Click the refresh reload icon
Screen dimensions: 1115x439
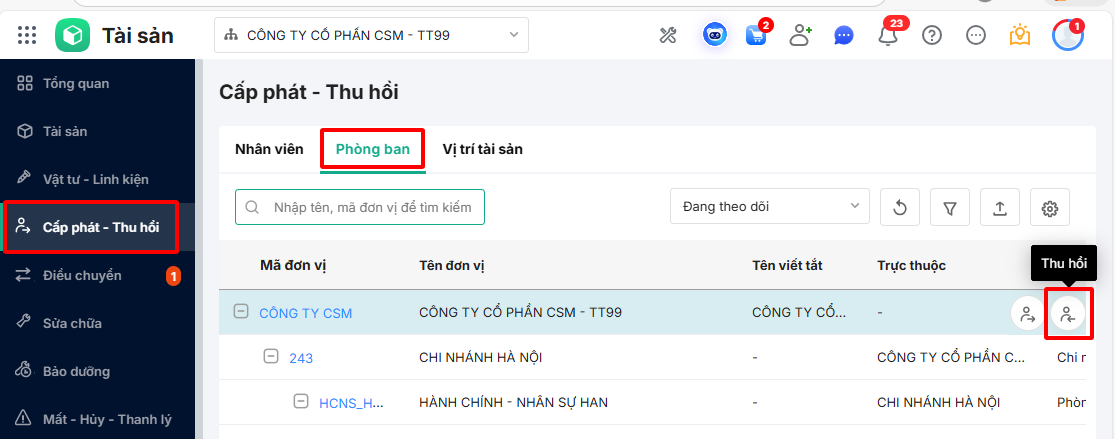(x=899, y=208)
